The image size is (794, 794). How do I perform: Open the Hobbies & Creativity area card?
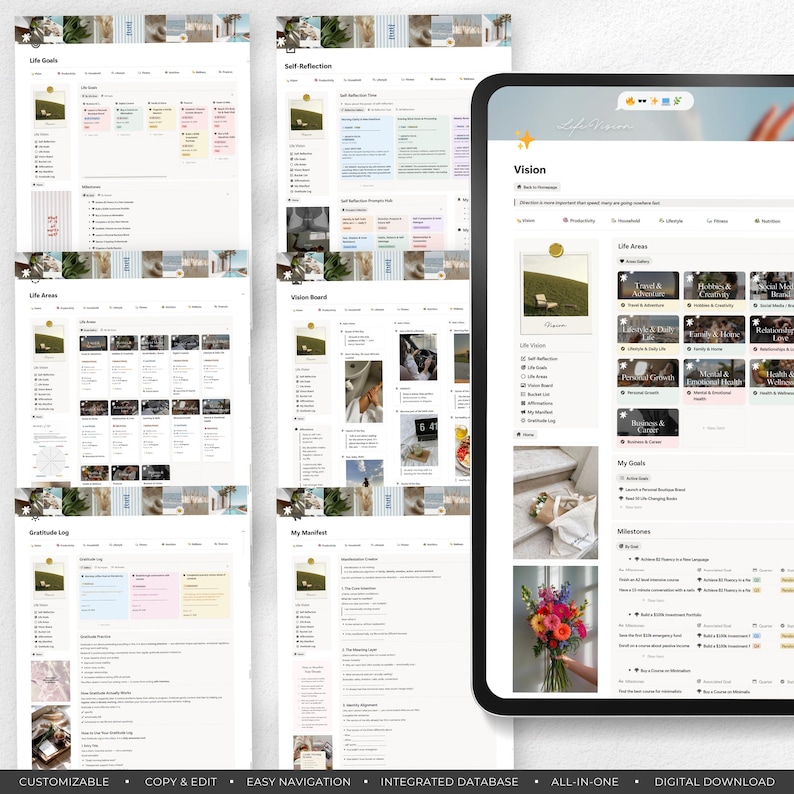pyautogui.click(x=714, y=291)
